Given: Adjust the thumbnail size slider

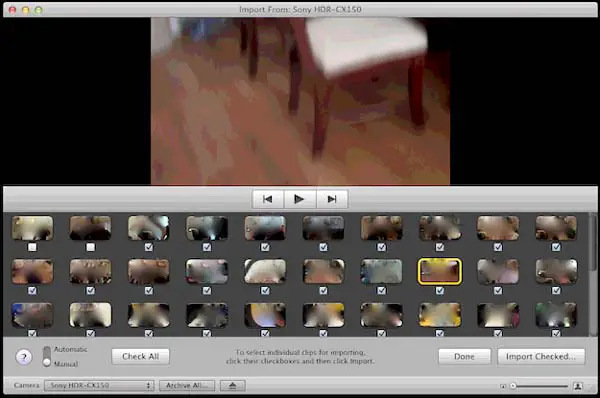Looking at the screenshot, I should tap(540, 386).
